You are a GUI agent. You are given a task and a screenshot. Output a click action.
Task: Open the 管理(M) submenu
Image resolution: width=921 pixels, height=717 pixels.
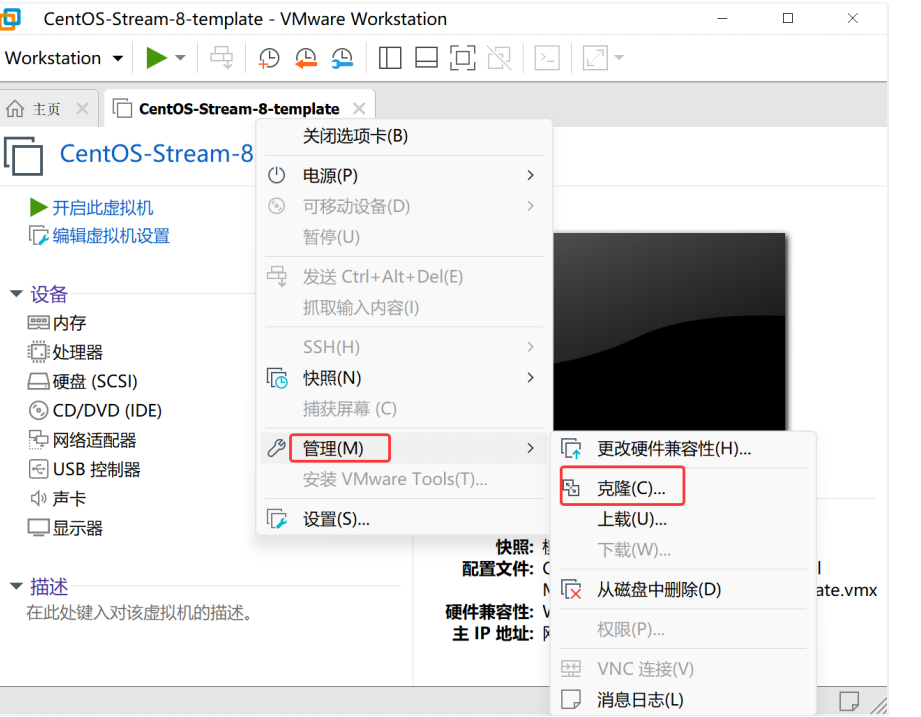point(404,449)
